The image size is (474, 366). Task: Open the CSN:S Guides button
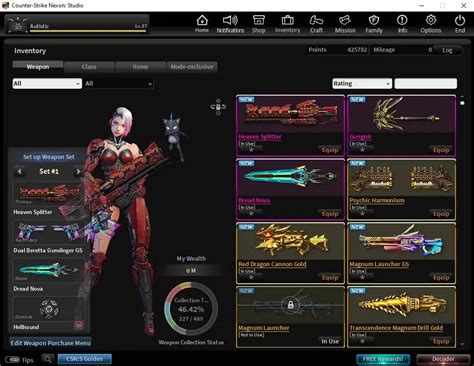pos(85,359)
